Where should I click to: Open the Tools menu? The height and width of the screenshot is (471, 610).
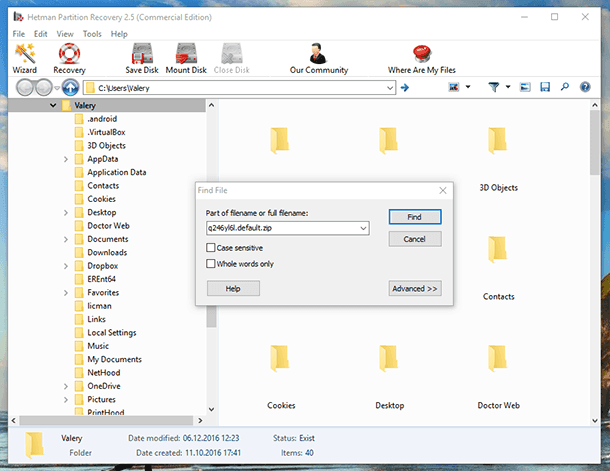92,34
